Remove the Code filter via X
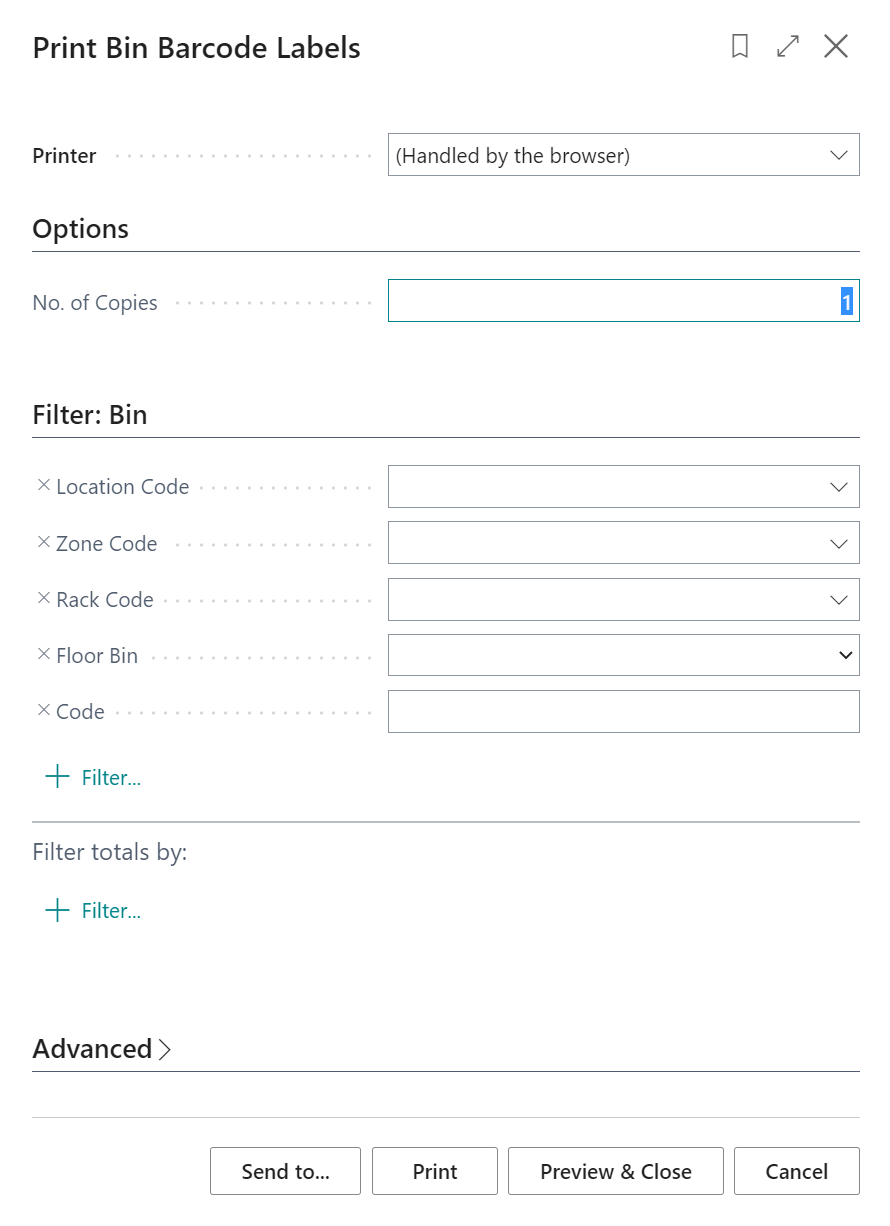 click(43, 710)
